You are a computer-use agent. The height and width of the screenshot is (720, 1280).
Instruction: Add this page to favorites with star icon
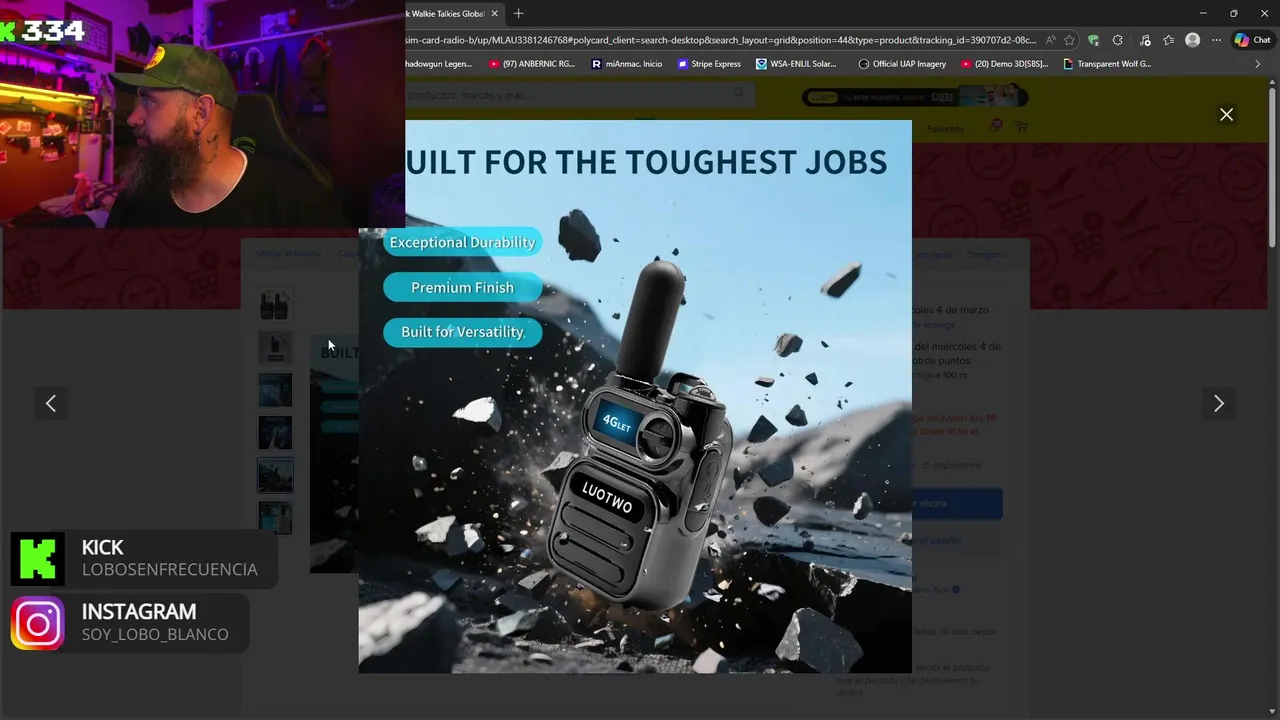click(1070, 40)
